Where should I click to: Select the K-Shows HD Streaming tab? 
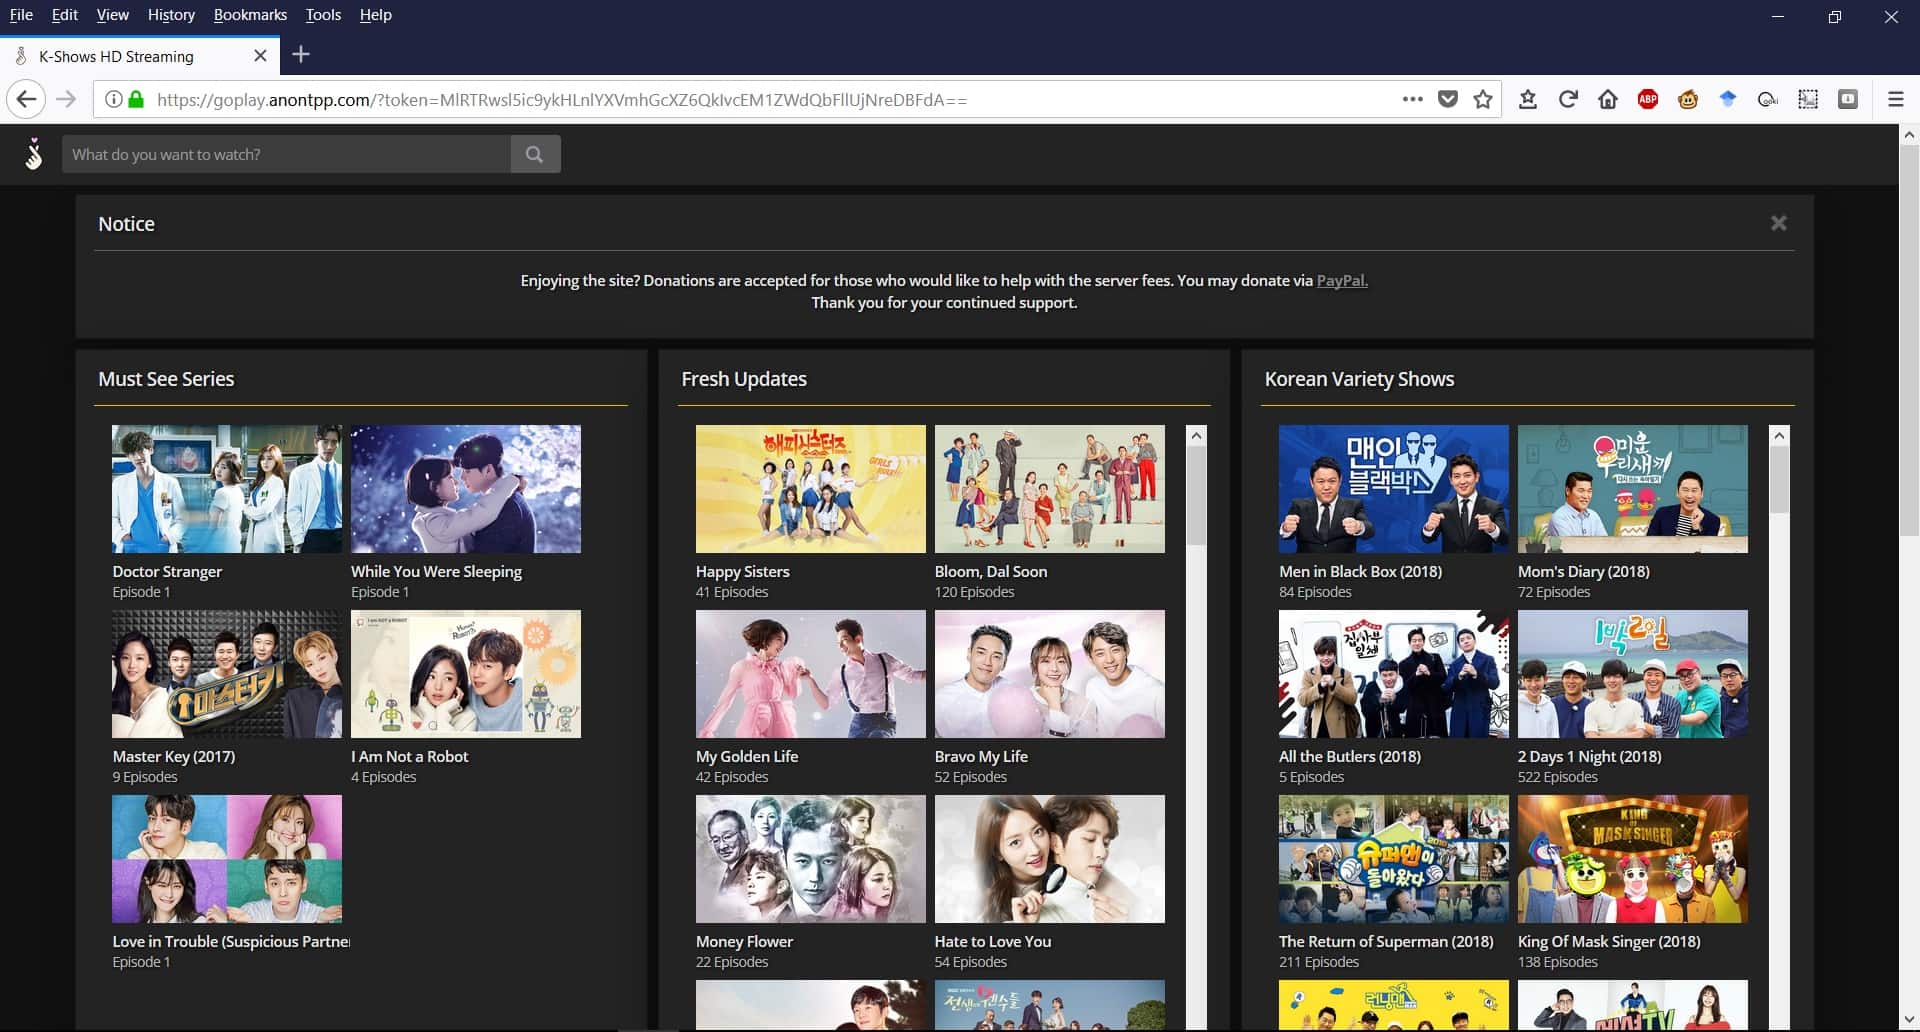pos(140,56)
